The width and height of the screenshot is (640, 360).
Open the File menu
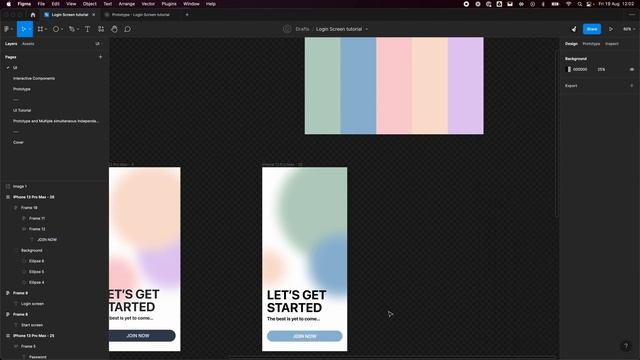pos(41,4)
